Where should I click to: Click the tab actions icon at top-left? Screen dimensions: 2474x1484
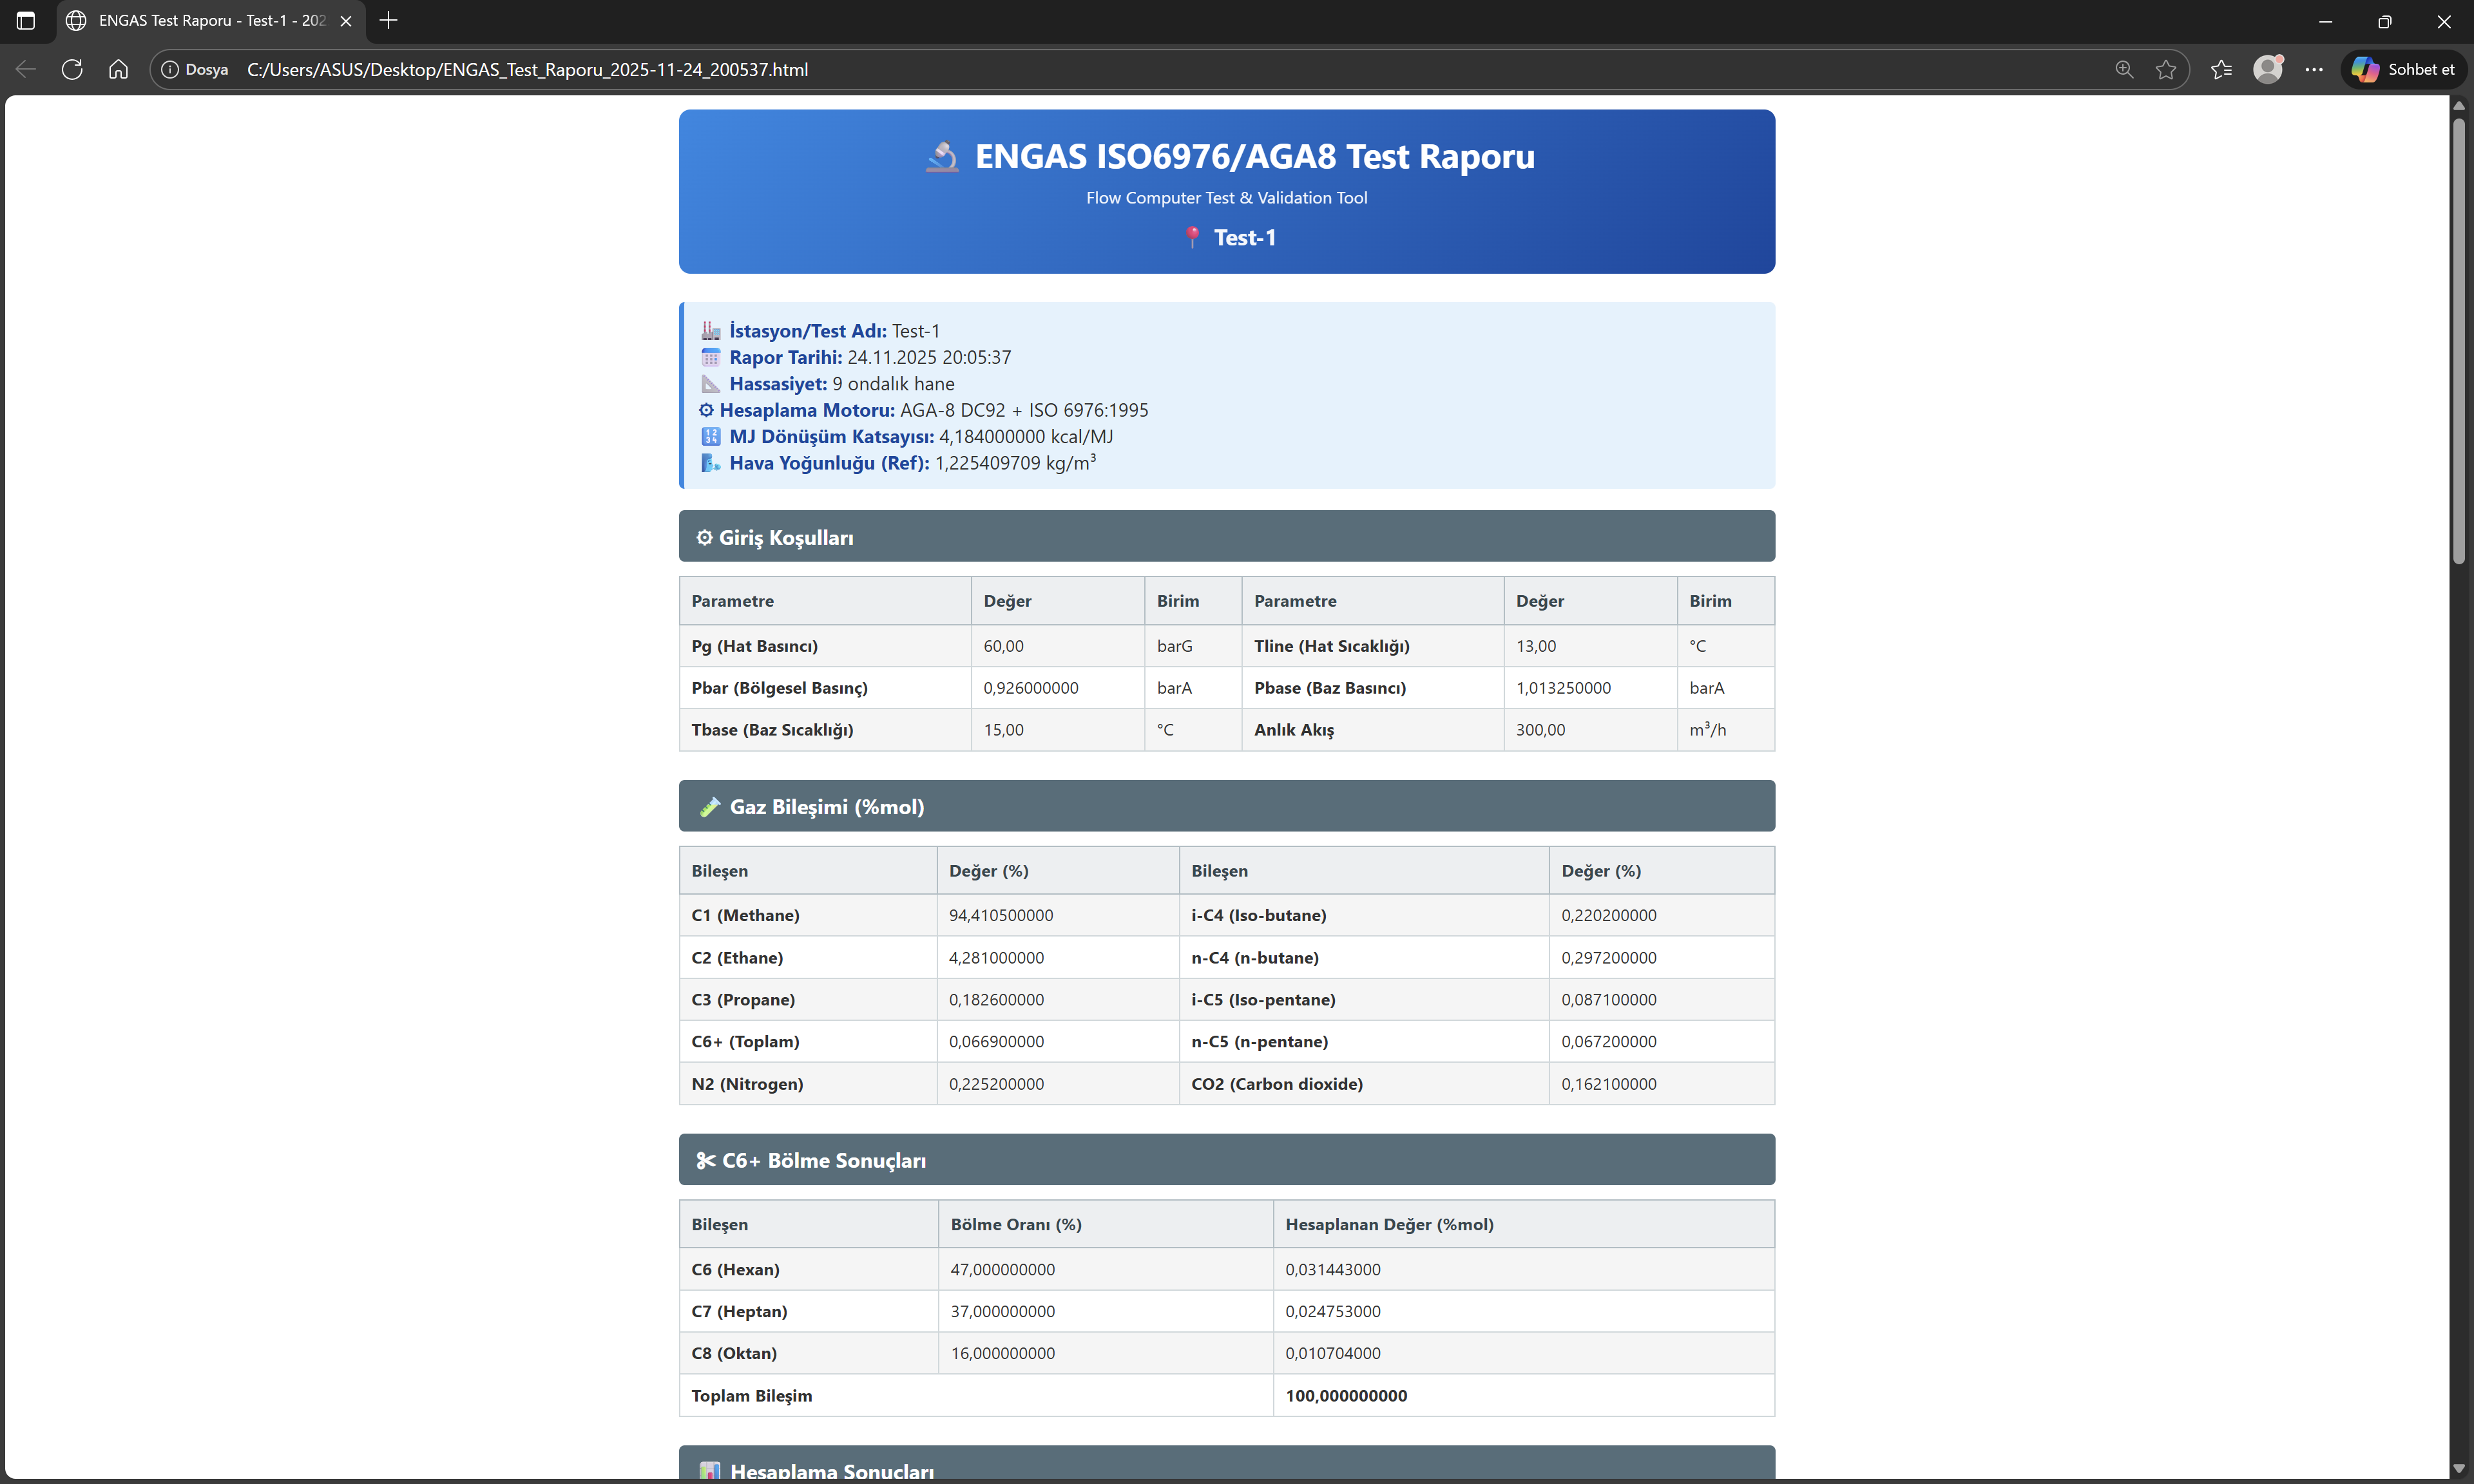tap(26, 20)
